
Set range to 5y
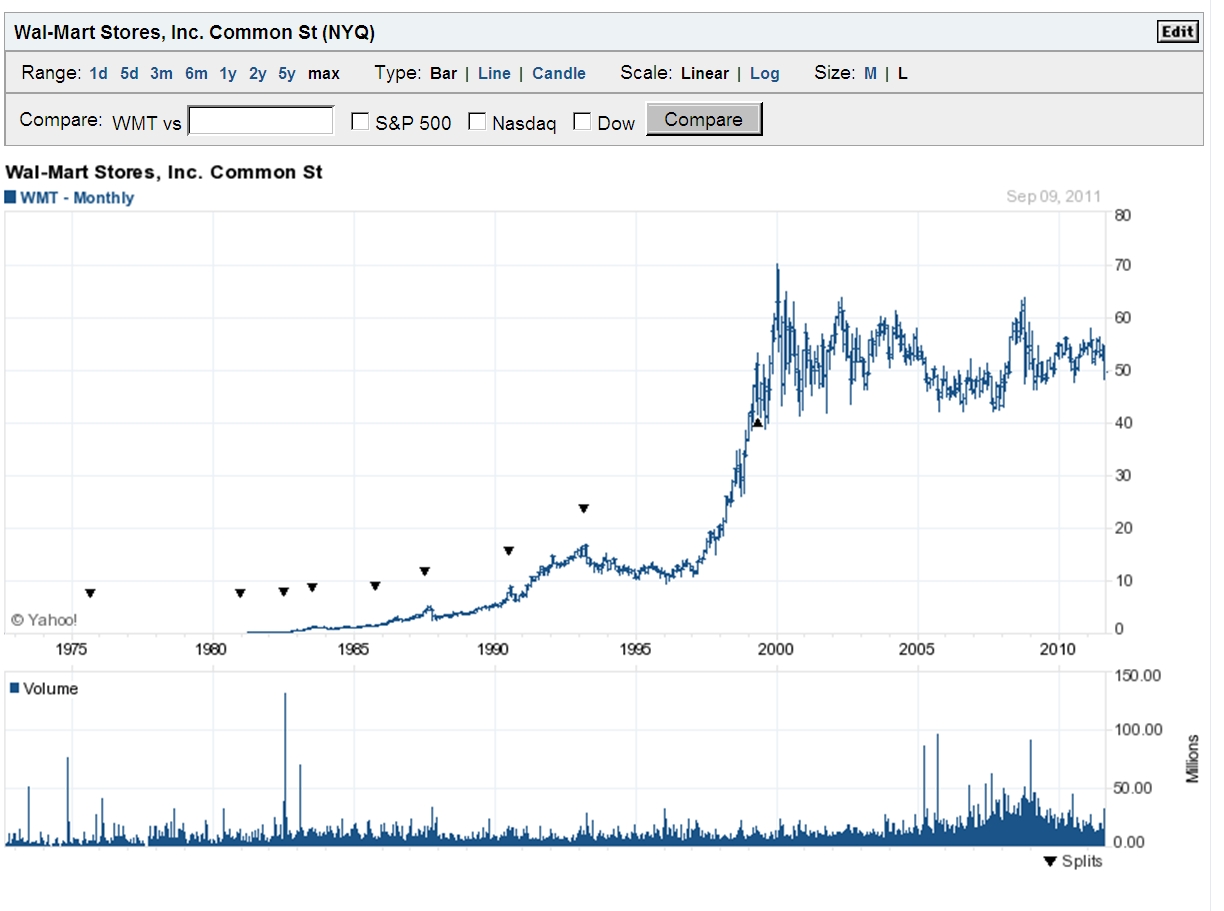[x=287, y=73]
